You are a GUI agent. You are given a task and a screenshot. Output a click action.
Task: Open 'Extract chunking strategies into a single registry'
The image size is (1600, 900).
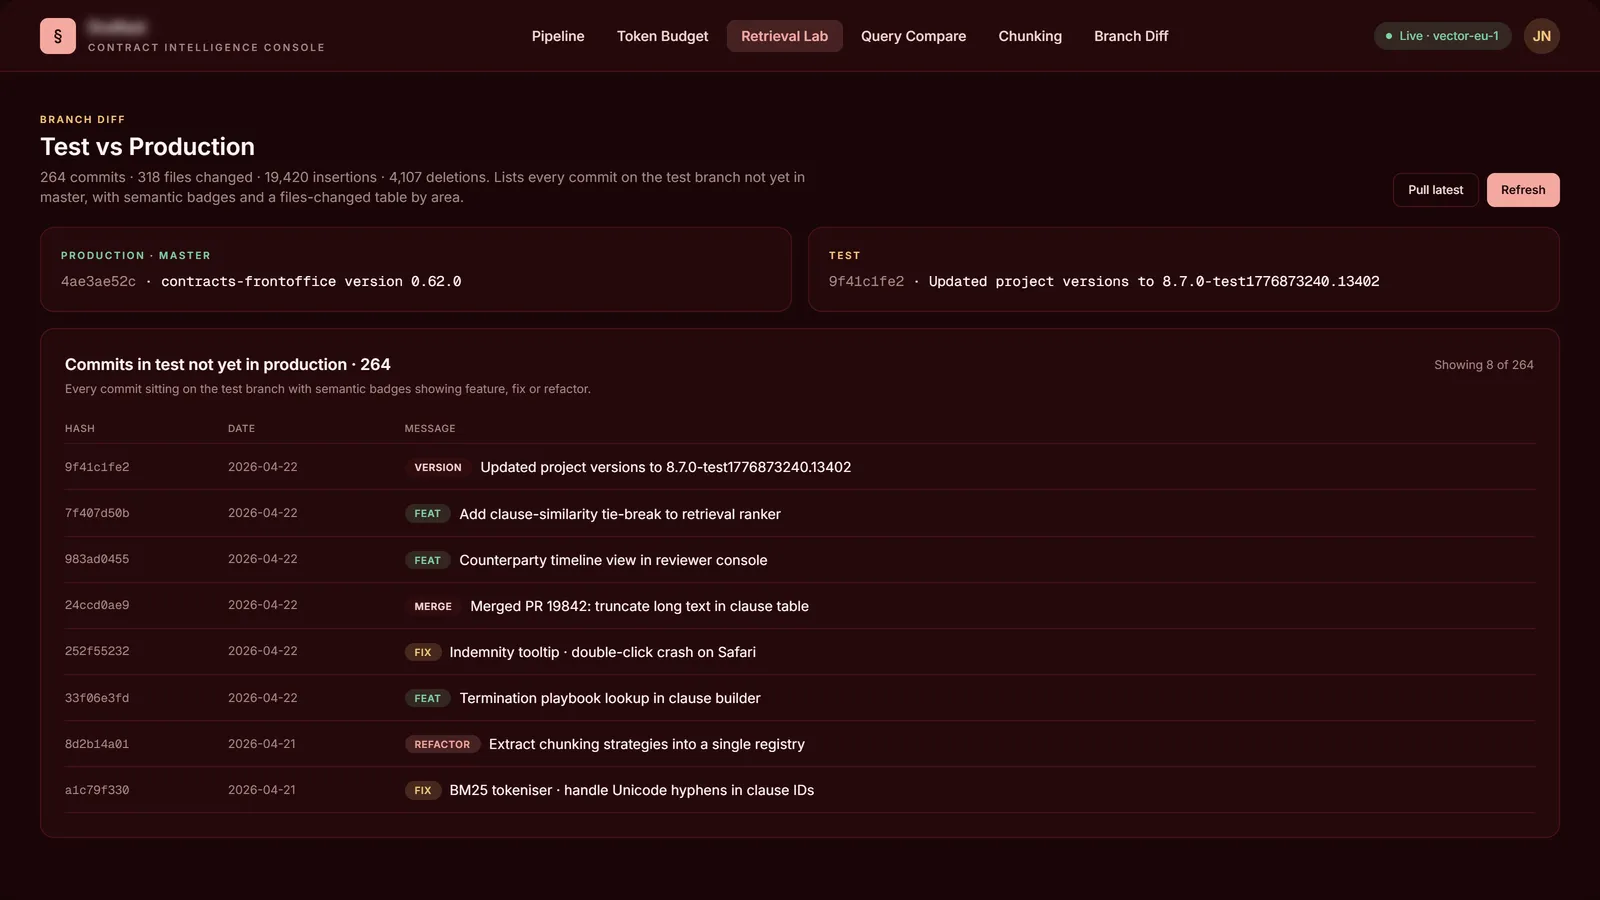646,744
